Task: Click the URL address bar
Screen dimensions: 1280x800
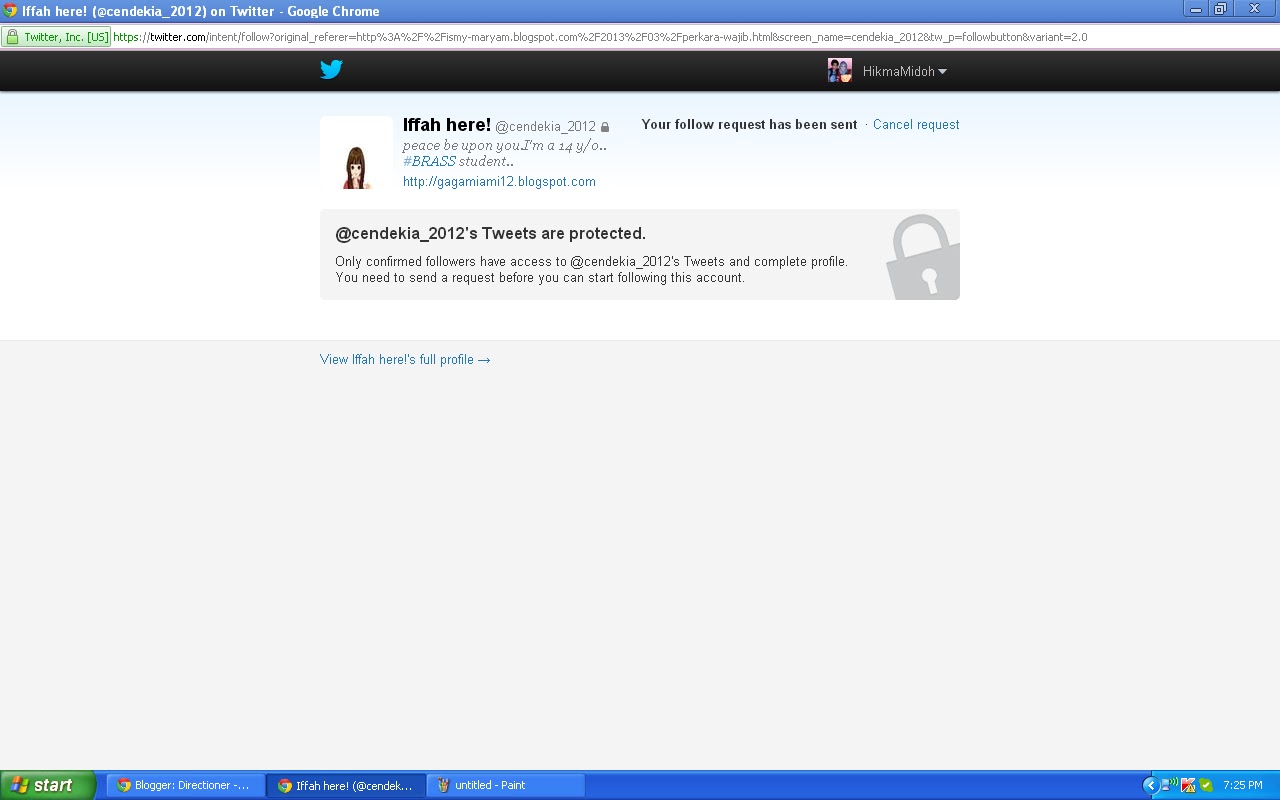Action: pyautogui.click(x=640, y=37)
